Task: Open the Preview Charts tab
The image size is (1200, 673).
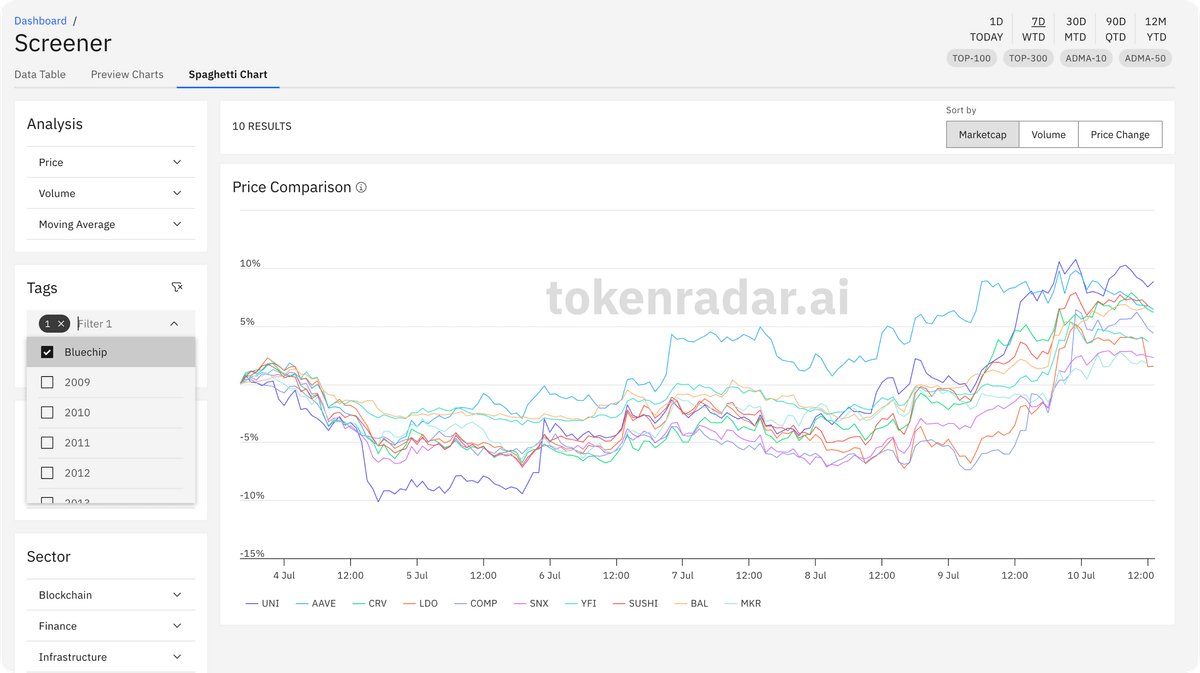Action: click(x=127, y=75)
